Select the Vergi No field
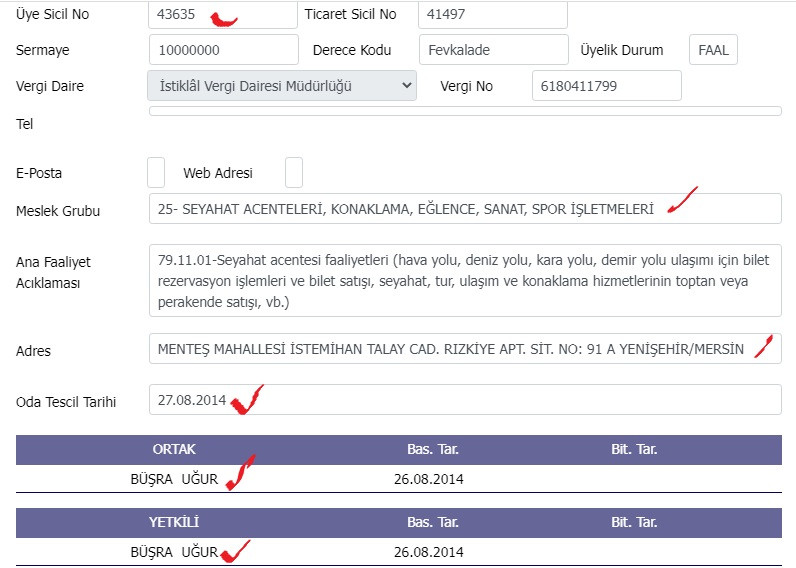 pos(607,86)
